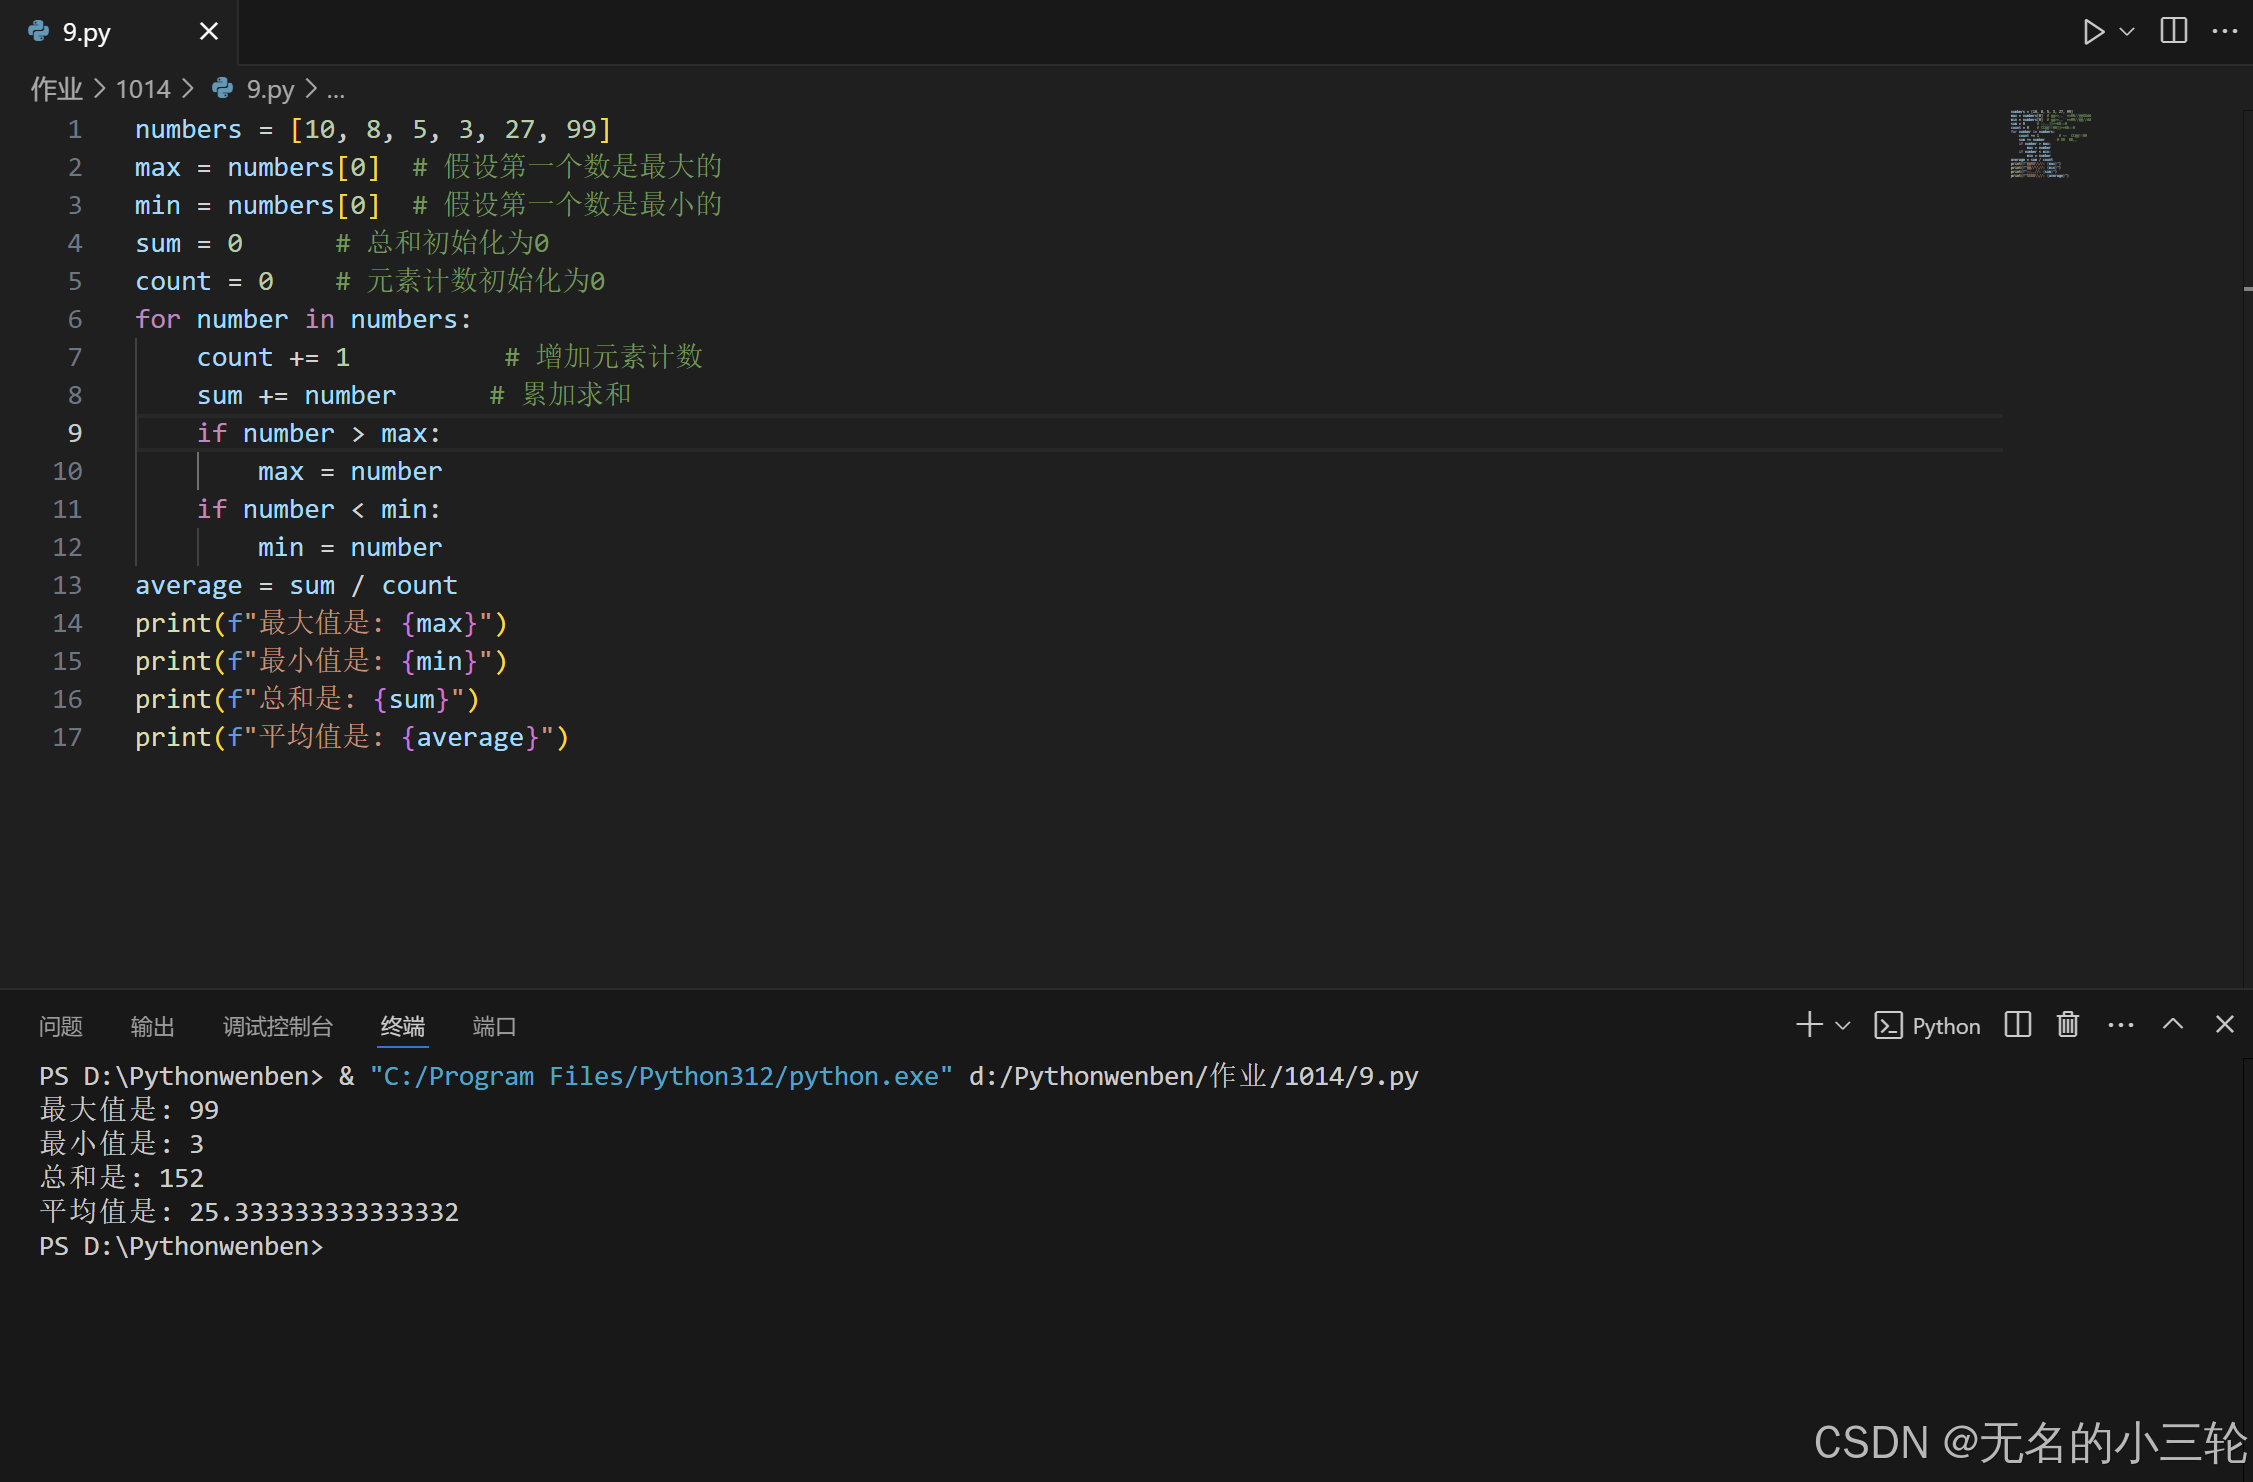Open terminal panel more actions ellipsis

click(x=2120, y=1025)
